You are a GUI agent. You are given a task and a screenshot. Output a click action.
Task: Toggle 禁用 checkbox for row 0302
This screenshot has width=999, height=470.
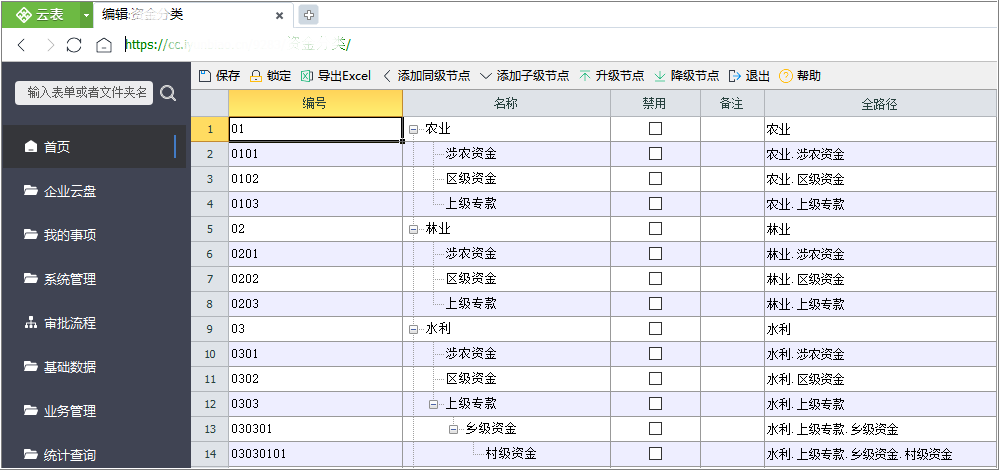pos(655,378)
